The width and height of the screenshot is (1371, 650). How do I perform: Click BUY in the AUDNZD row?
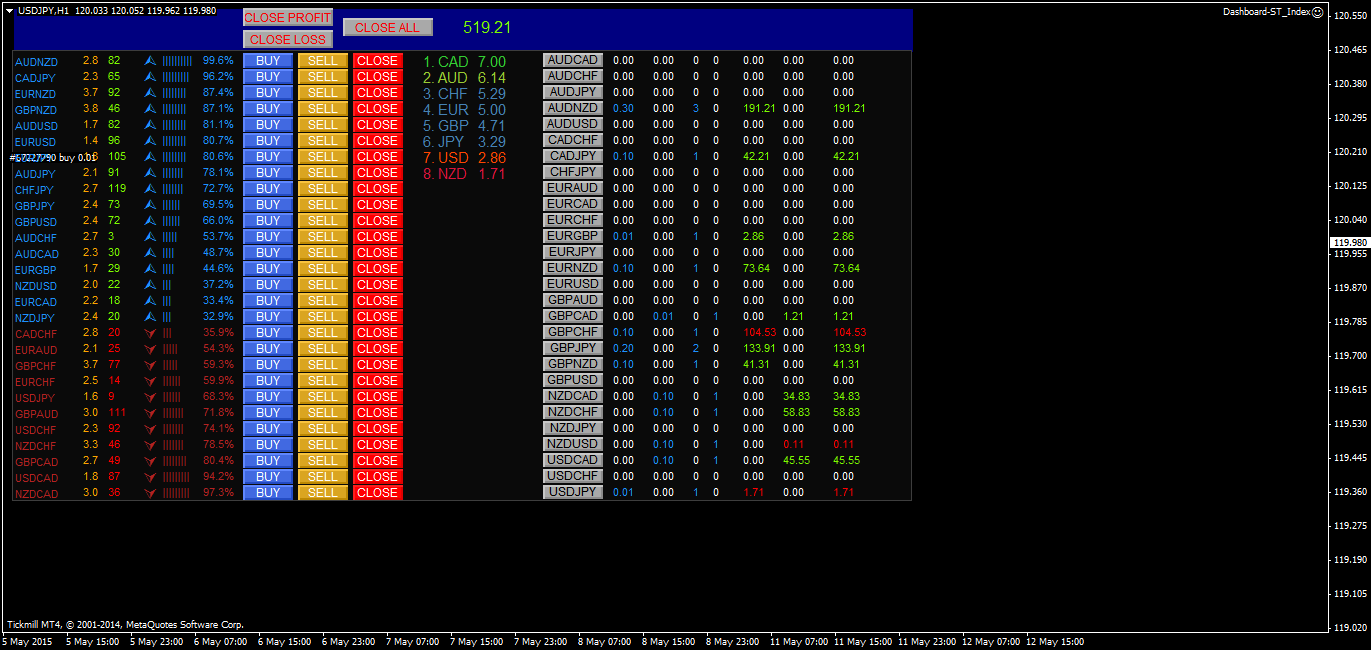(268, 61)
